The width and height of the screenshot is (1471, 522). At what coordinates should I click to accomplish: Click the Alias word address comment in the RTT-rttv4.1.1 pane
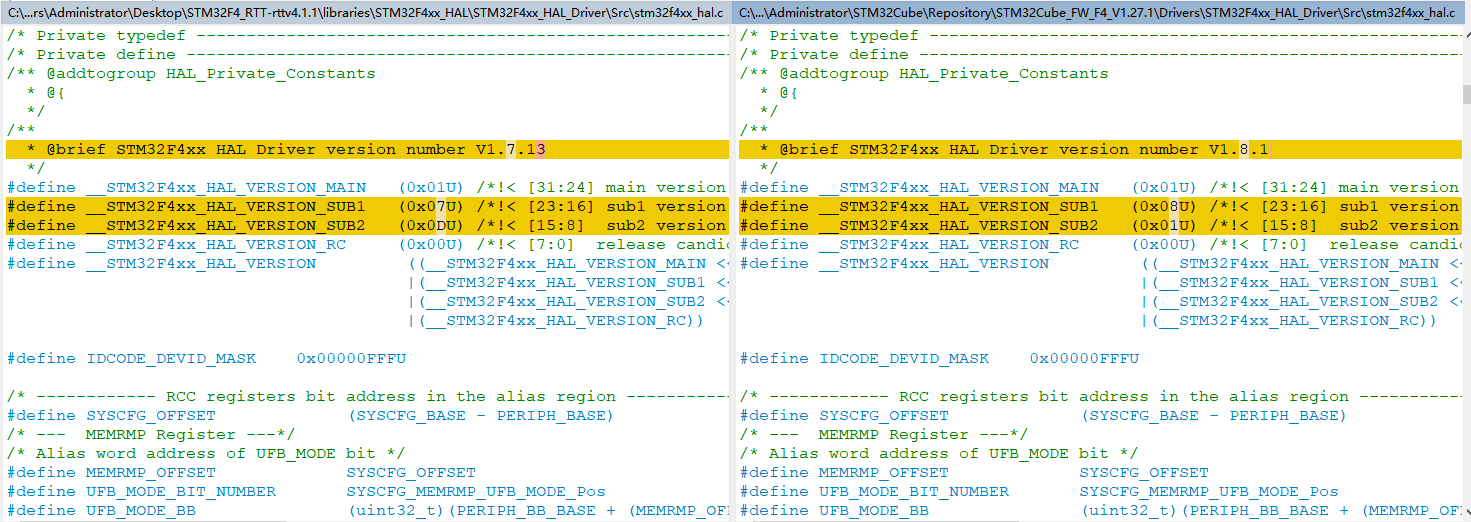206,454
